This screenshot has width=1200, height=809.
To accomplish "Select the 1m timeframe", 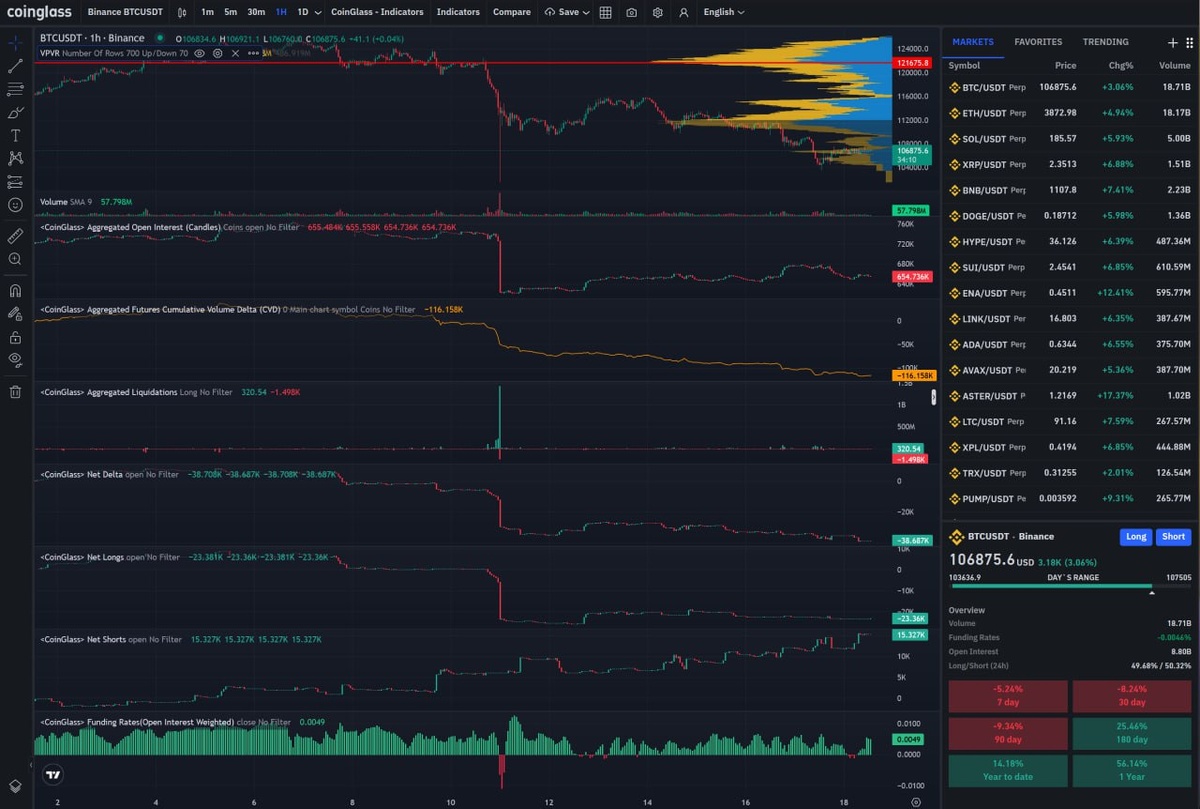I will (206, 12).
